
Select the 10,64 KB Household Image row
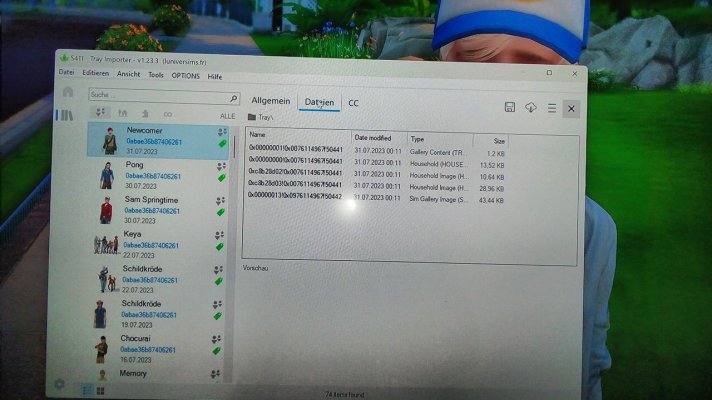[376, 175]
